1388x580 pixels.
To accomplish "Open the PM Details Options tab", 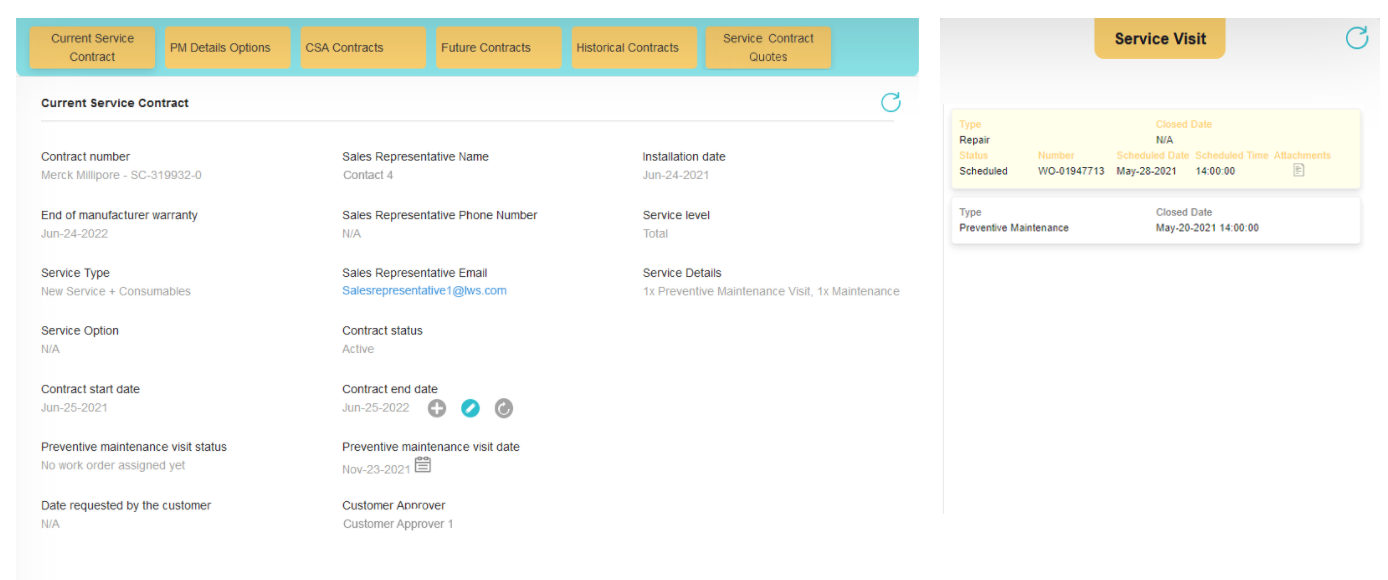I will click(x=220, y=47).
